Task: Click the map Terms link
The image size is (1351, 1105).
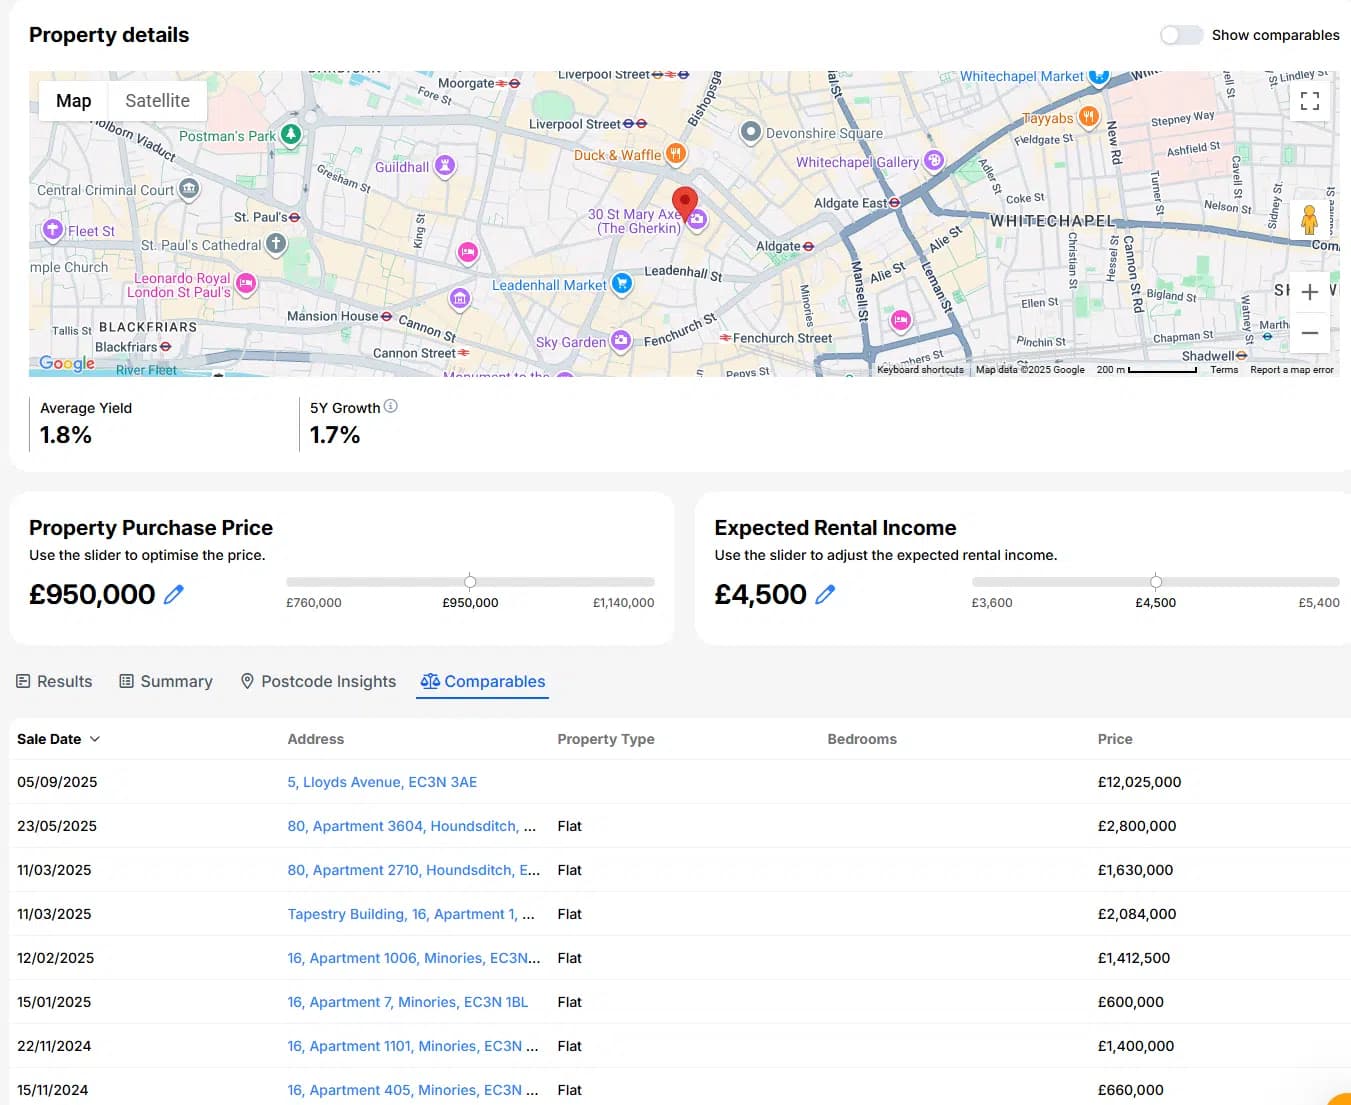Action: tap(1224, 370)
